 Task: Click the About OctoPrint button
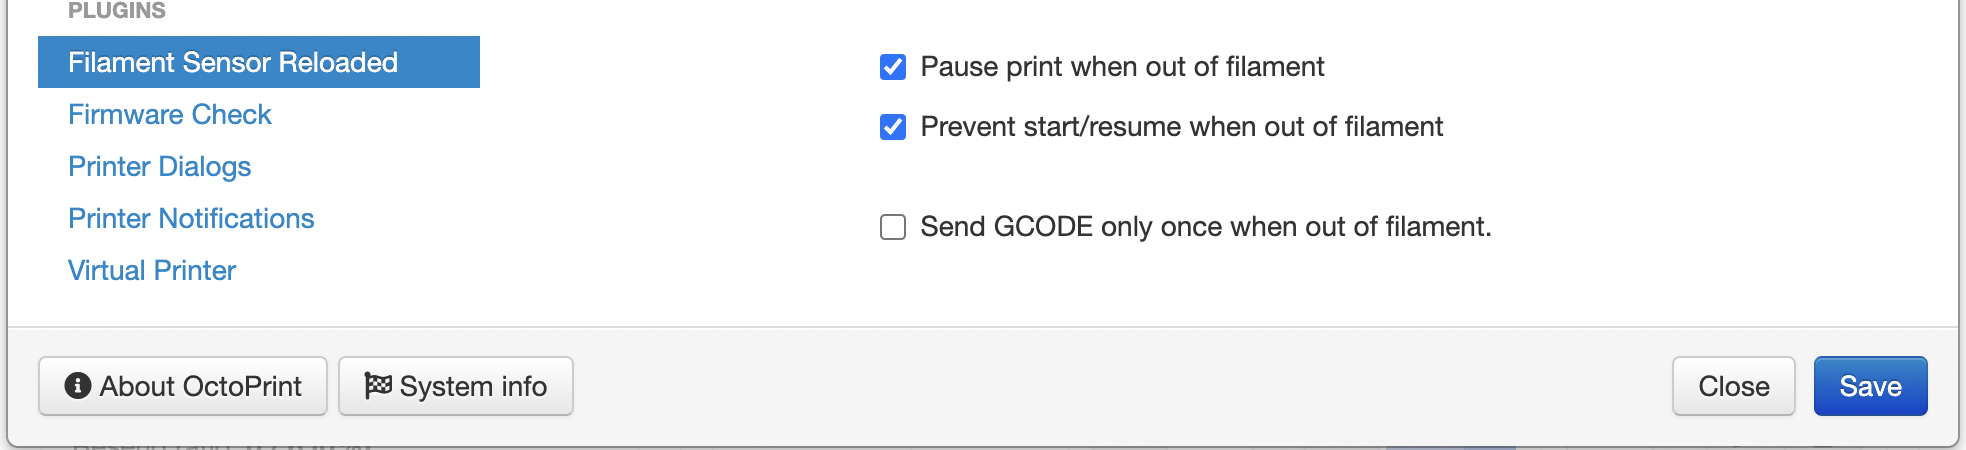[x=183, y=386]
